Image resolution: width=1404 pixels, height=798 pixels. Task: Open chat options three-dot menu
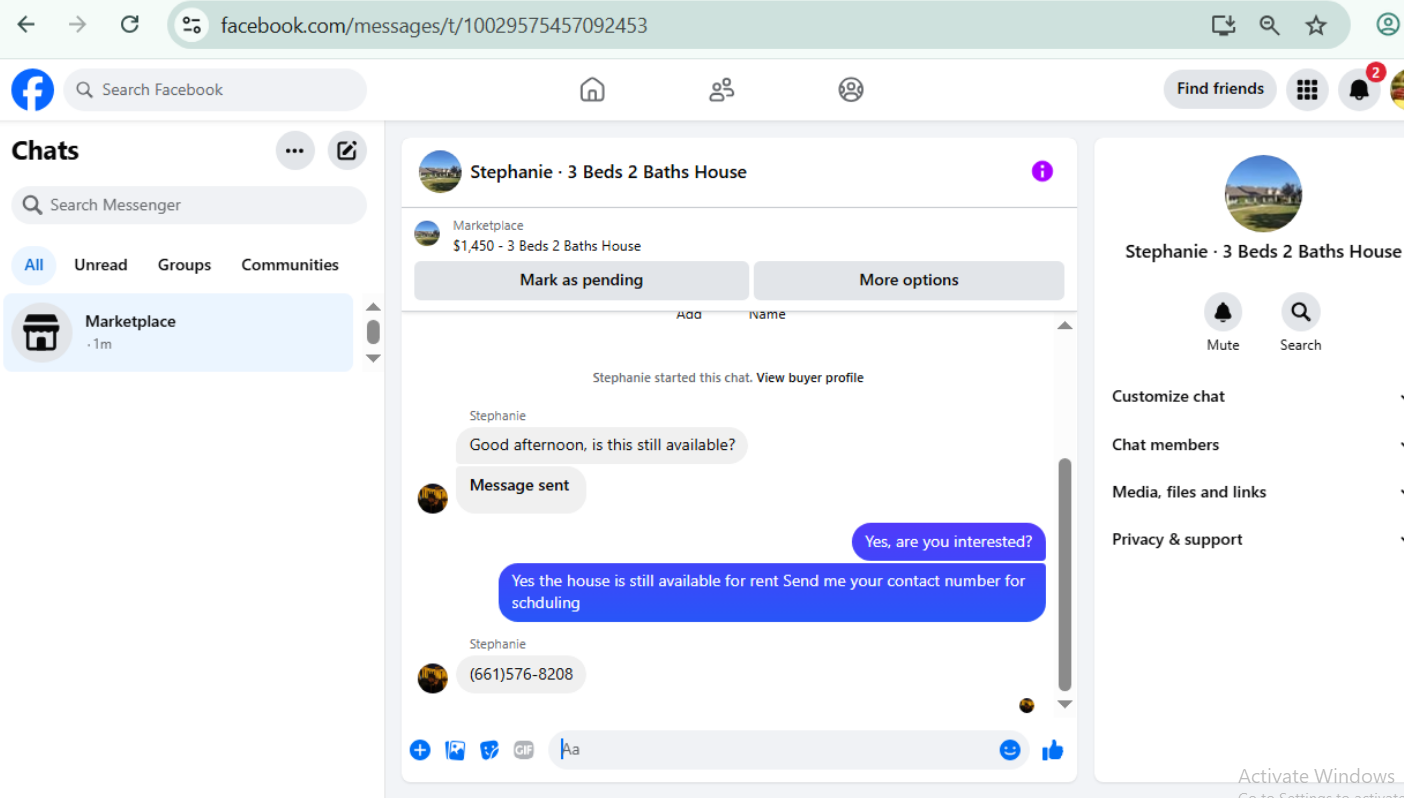295,151
